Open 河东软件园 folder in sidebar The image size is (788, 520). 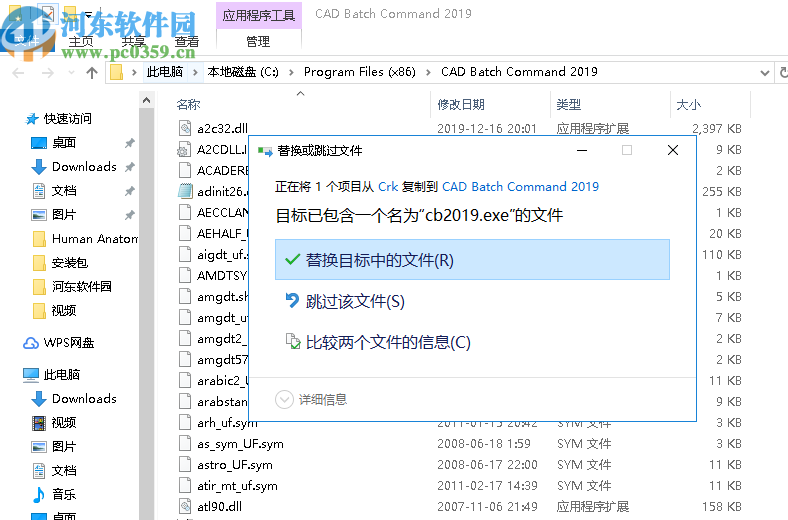[81, 287]
